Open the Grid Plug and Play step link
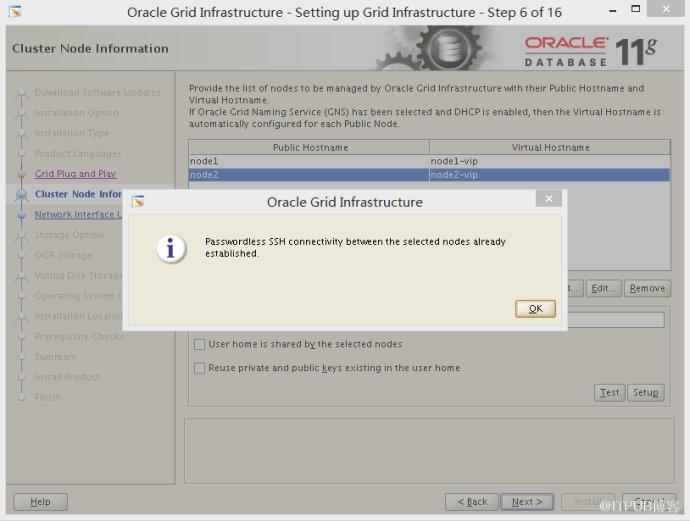 pos(76,174)
